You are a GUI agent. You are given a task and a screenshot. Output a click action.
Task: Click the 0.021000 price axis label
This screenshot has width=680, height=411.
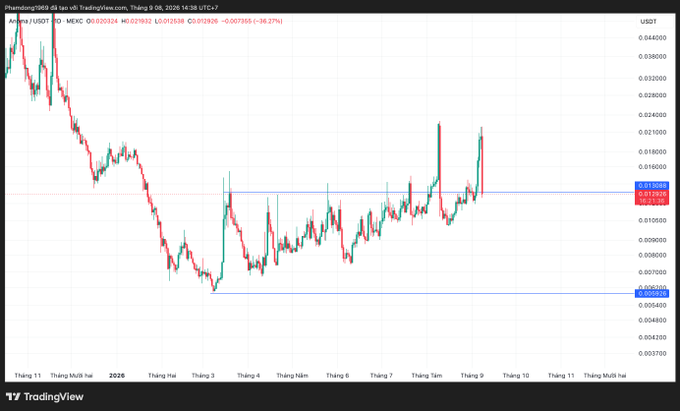[652, 132]
